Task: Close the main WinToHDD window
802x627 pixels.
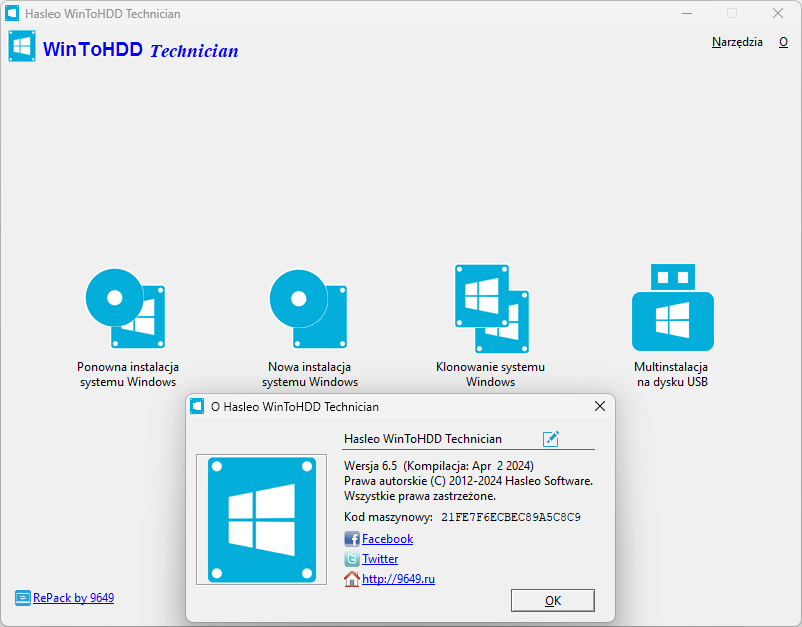Action: pos(778,13)
